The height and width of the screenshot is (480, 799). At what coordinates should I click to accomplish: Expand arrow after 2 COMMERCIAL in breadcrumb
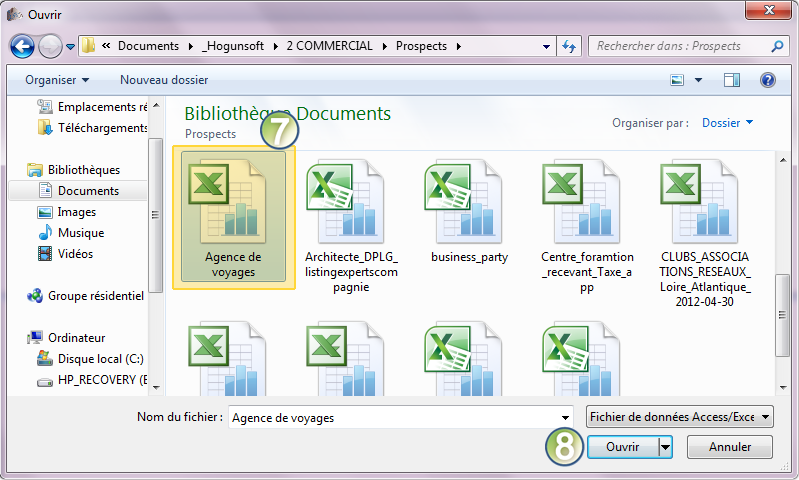384,46
